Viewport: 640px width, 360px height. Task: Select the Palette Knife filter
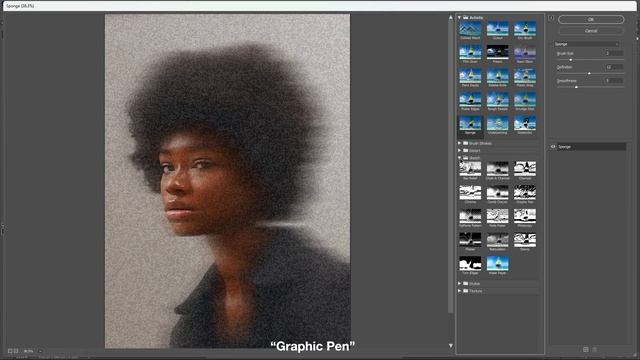tap(498, 77)
